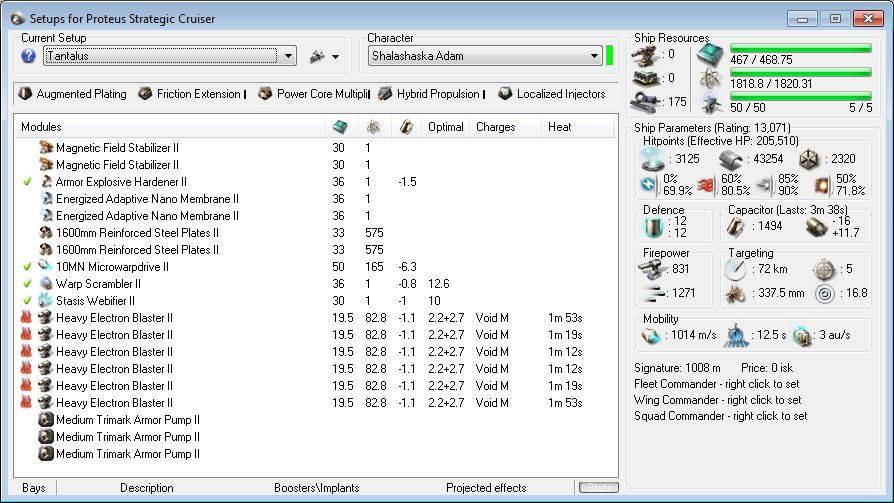894x503 pixels.
Task: Click the shield hitpoints icon showing 3125
Action: 652,159
